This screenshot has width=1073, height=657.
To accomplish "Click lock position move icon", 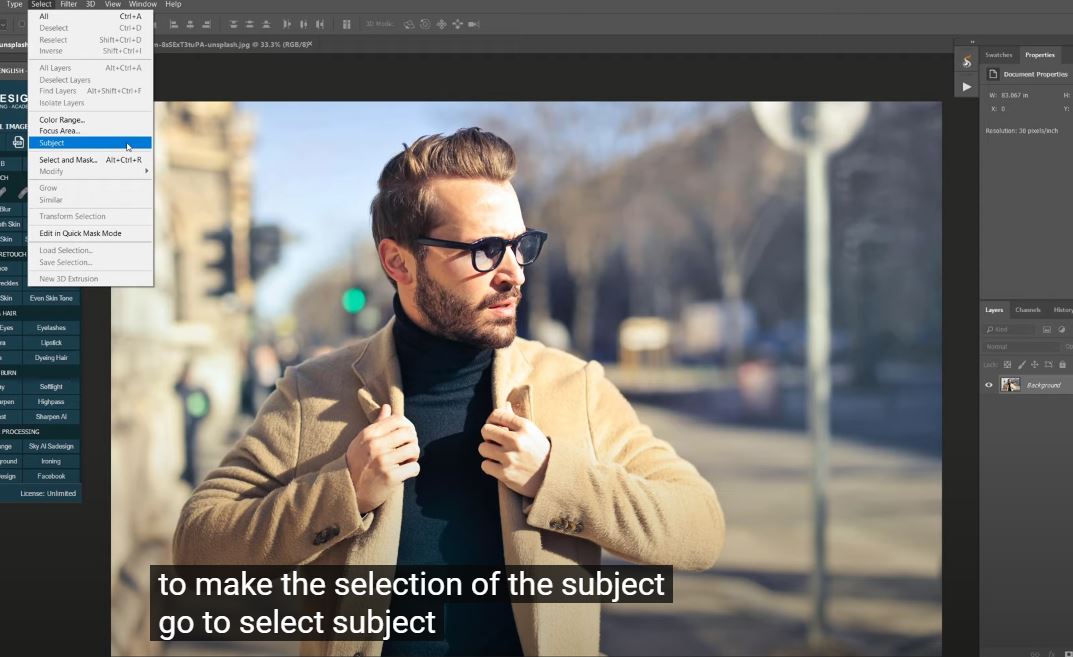I will coord(1034,364).
